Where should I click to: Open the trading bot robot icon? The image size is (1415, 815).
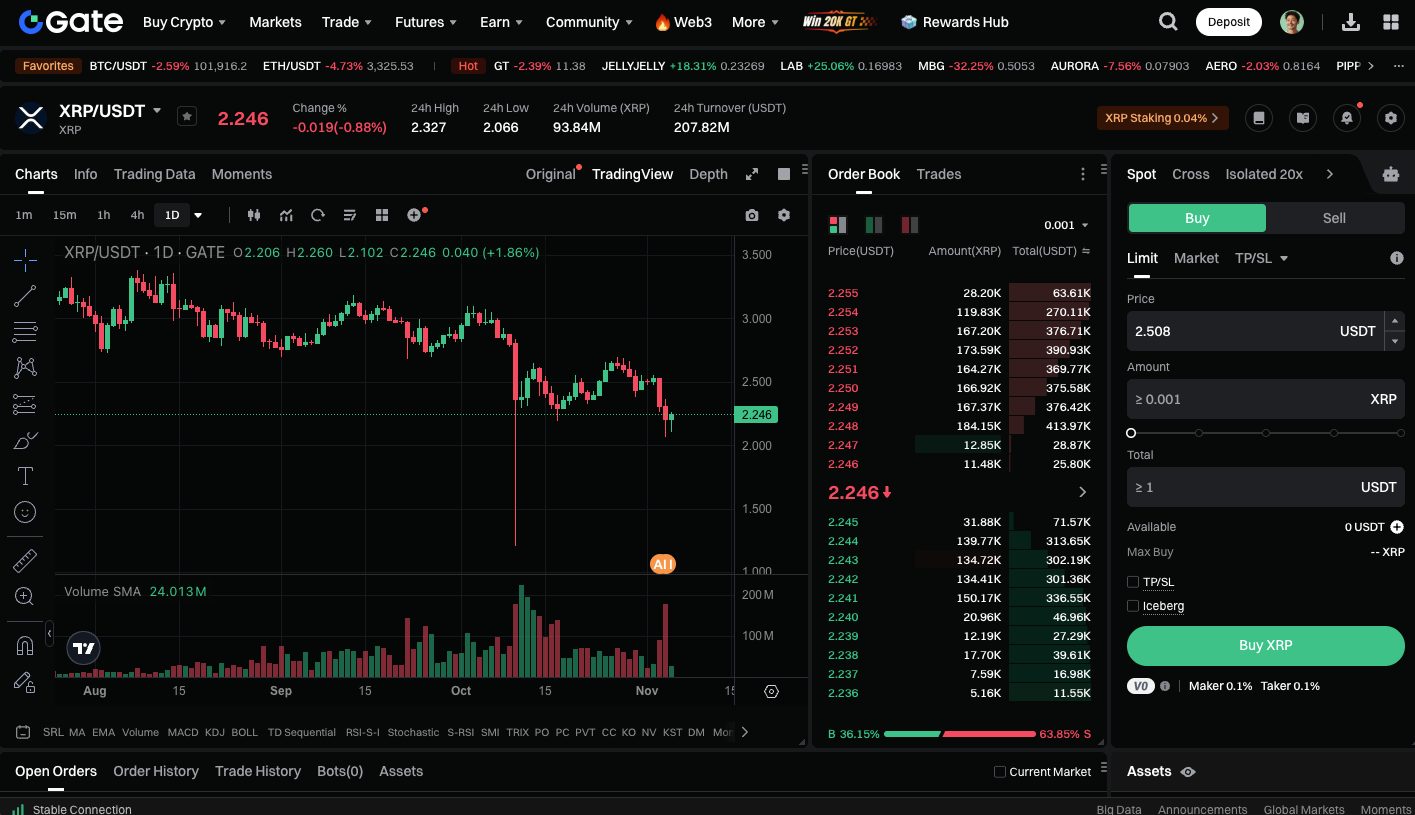pos(1391,174)
